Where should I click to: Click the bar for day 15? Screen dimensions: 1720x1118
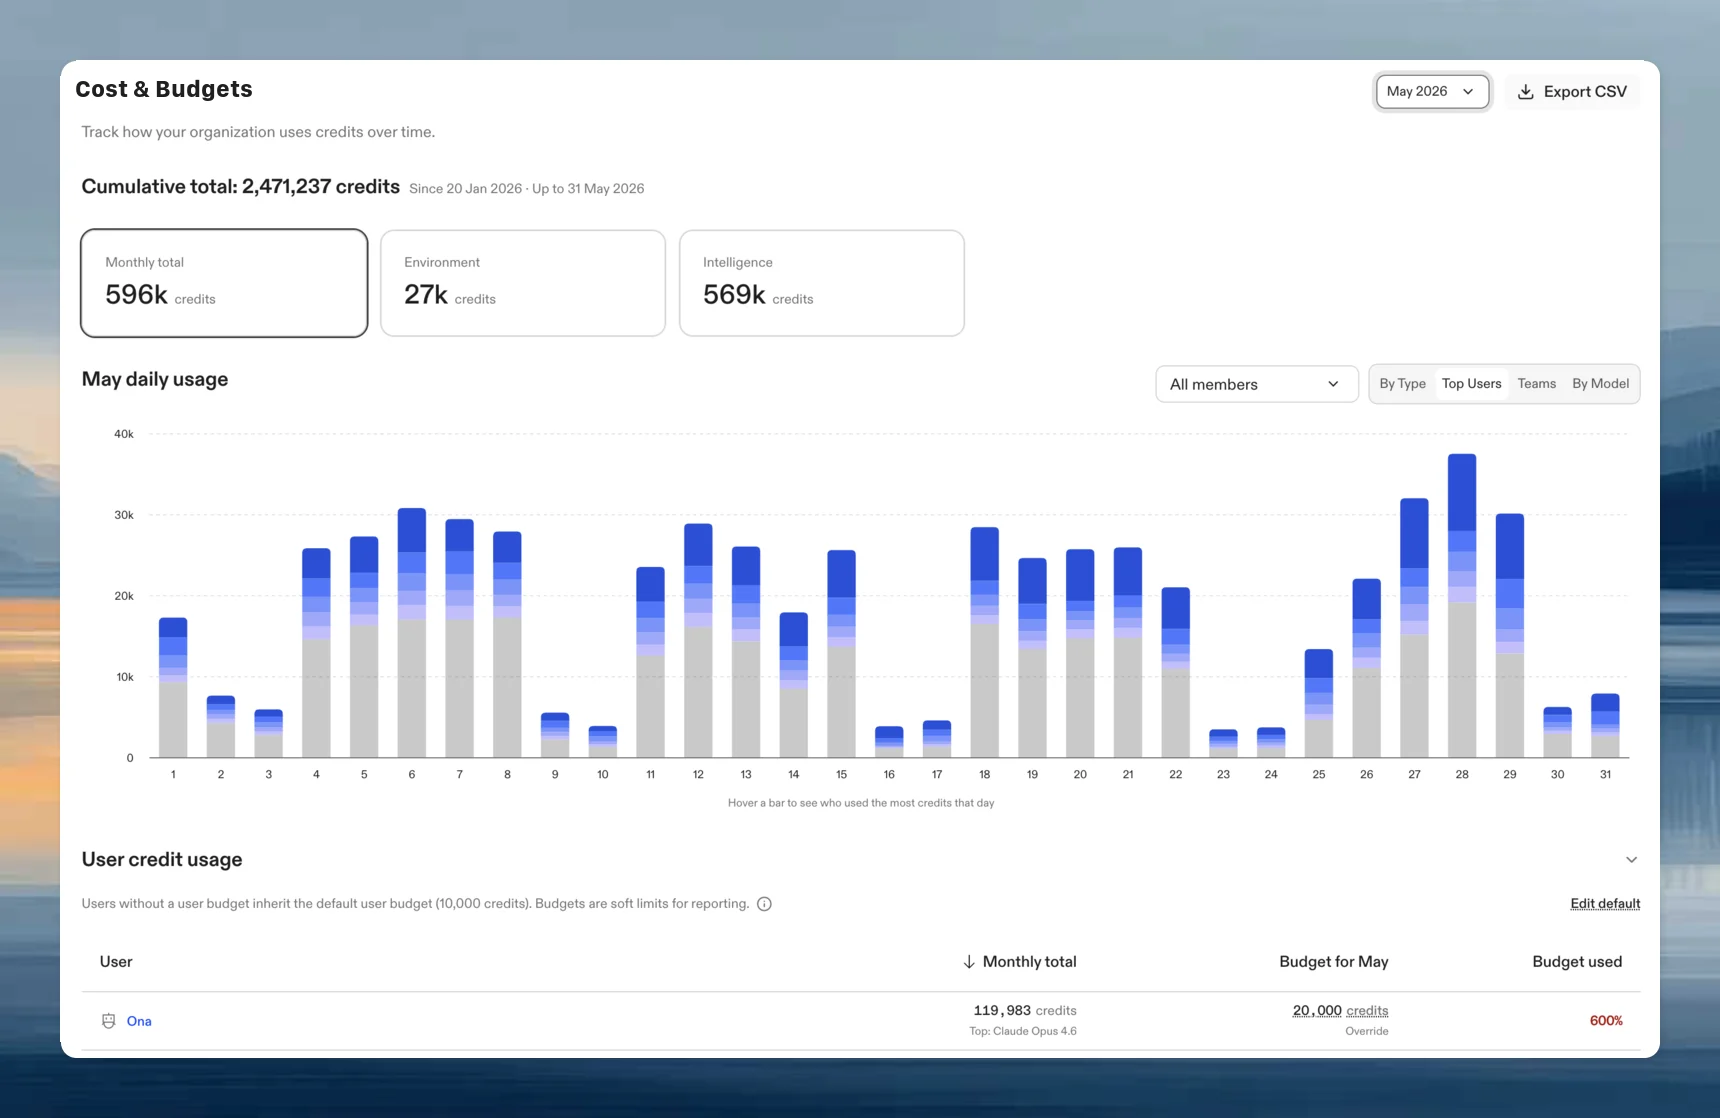(x=841, y=654)
